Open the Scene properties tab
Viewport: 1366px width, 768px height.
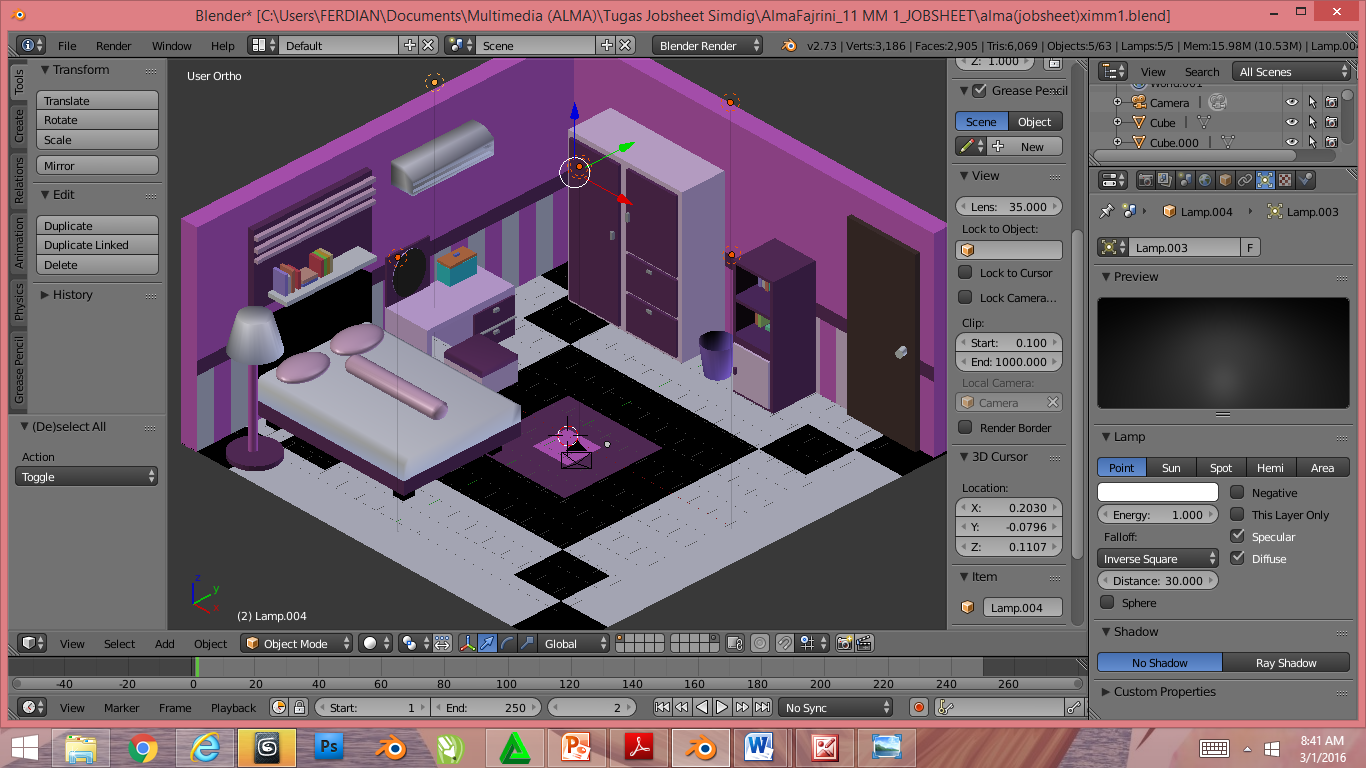click(x=1184, y=181)
